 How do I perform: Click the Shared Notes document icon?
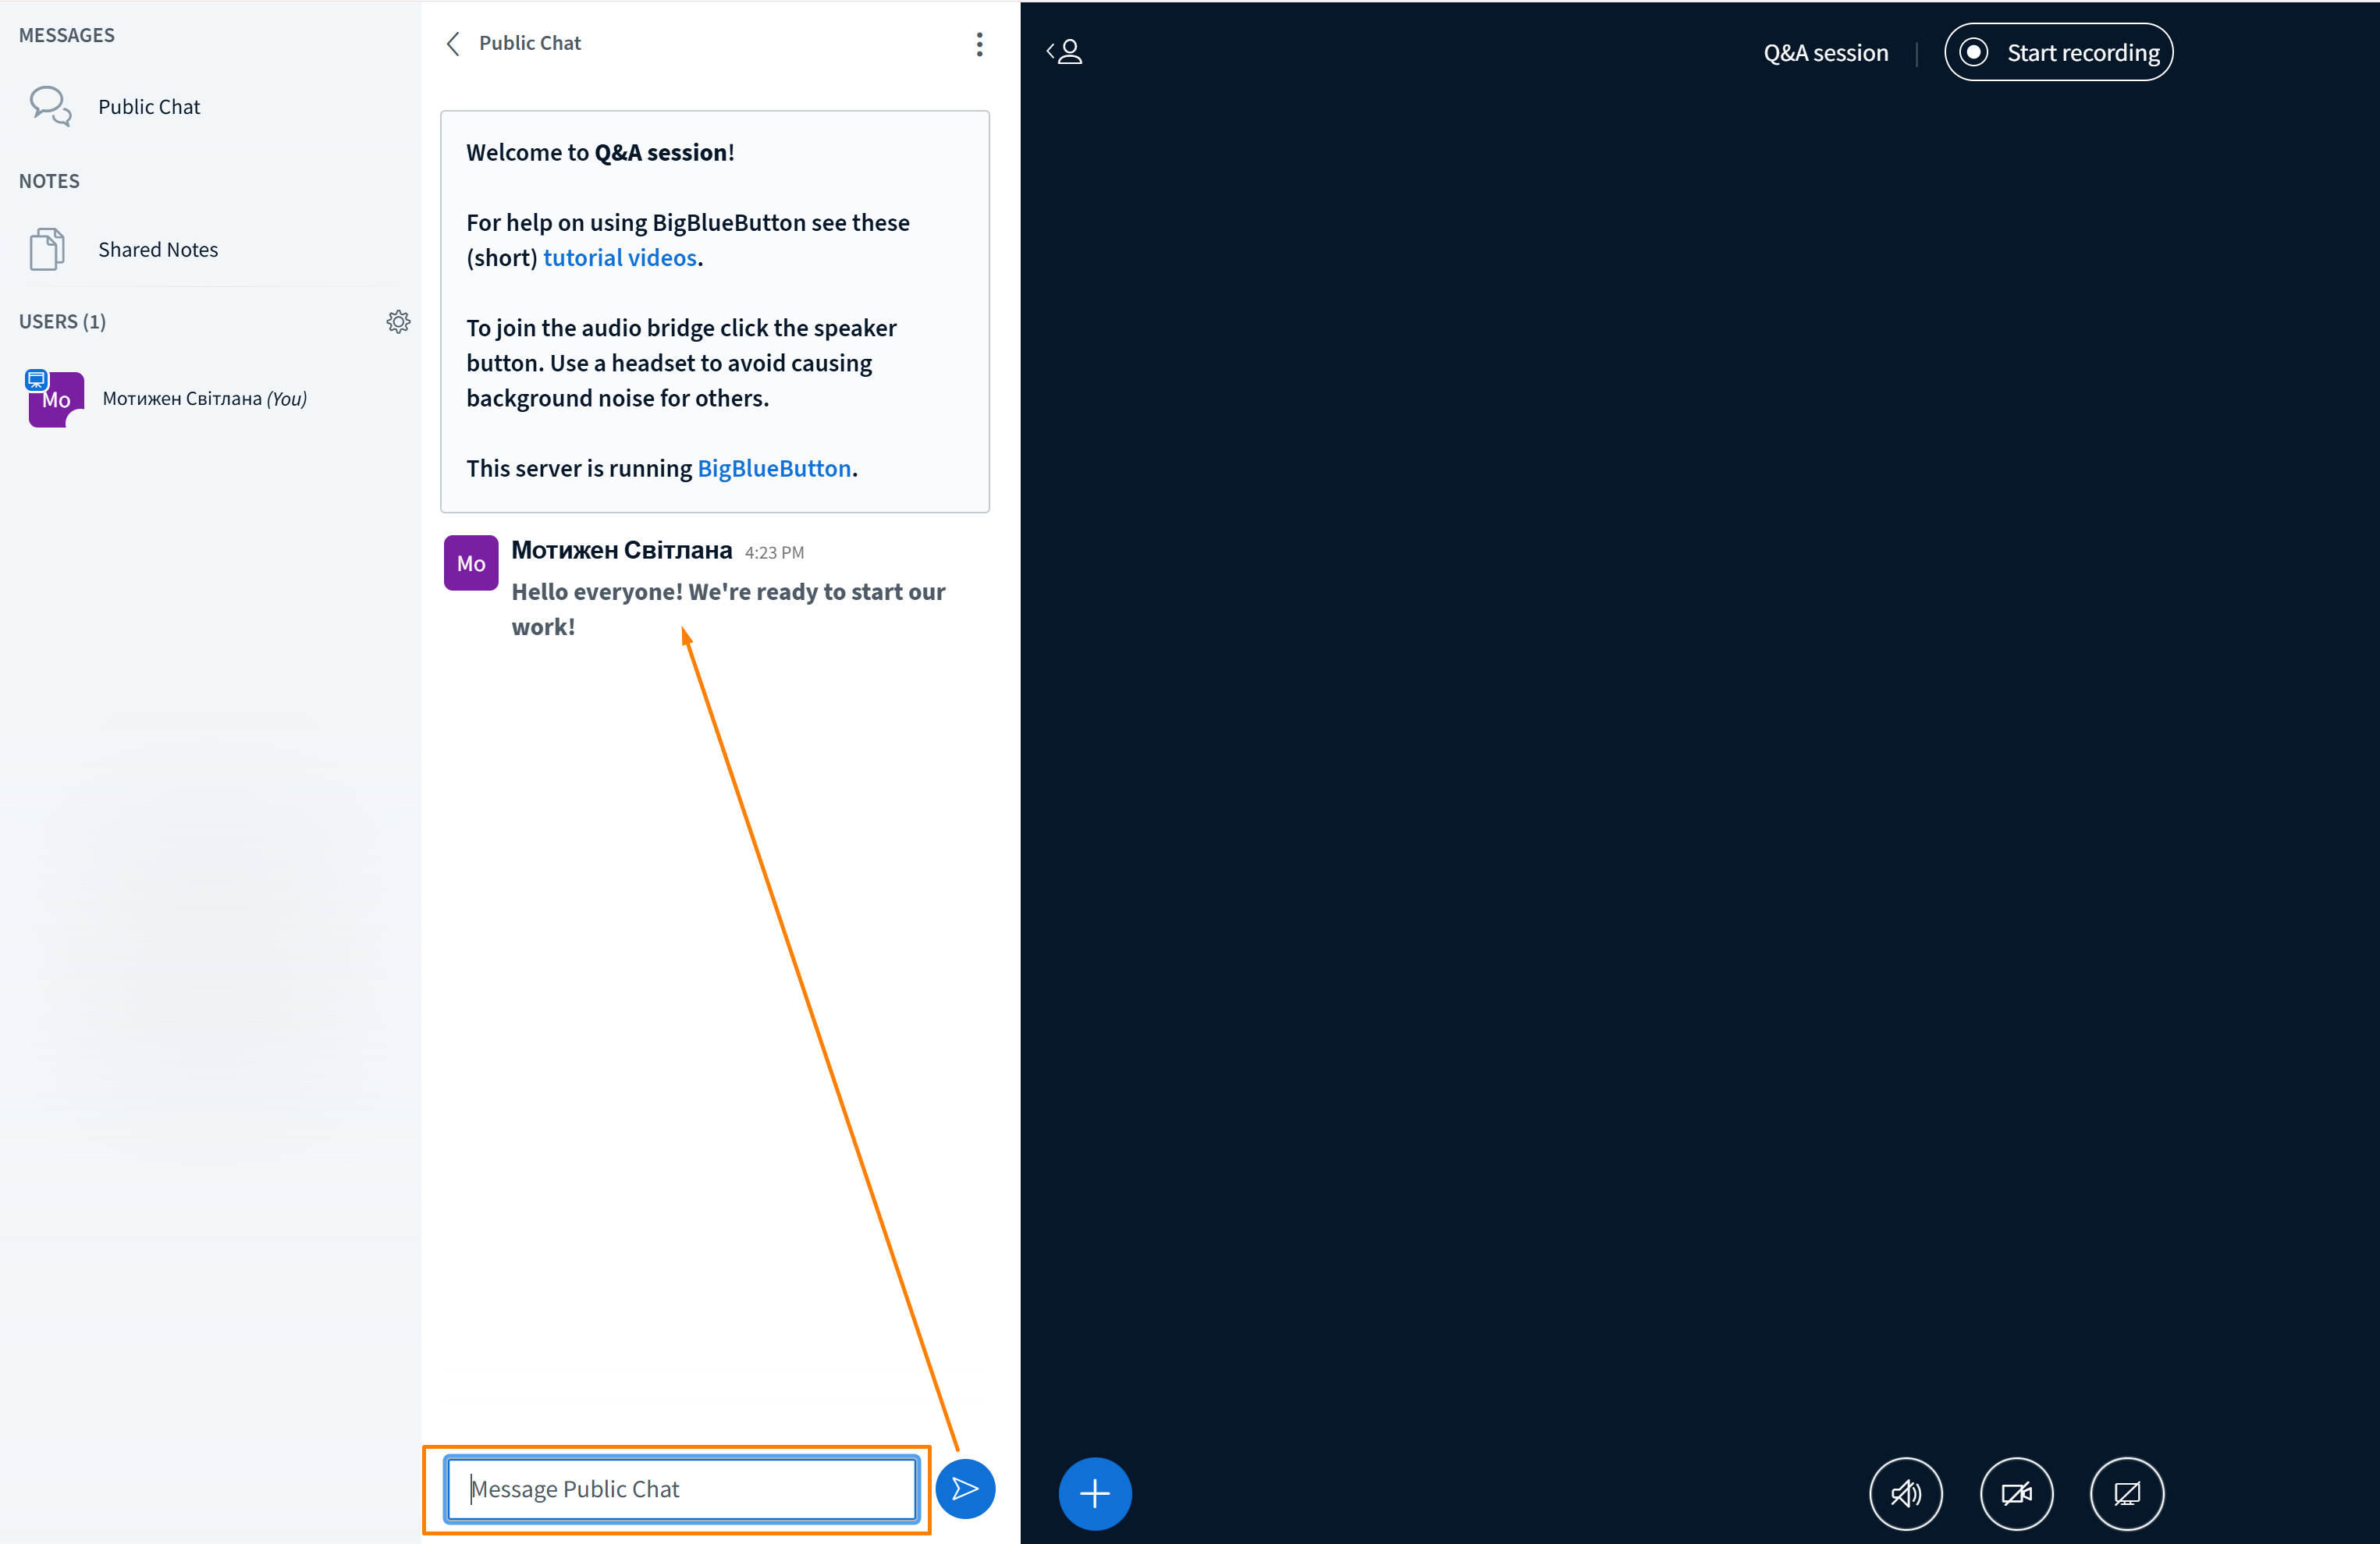(46, 249)
